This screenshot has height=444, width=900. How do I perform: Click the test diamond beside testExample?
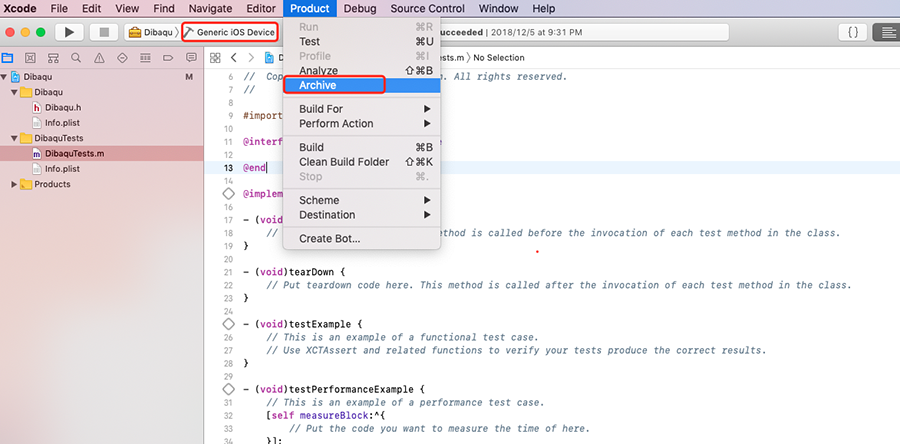228,325
